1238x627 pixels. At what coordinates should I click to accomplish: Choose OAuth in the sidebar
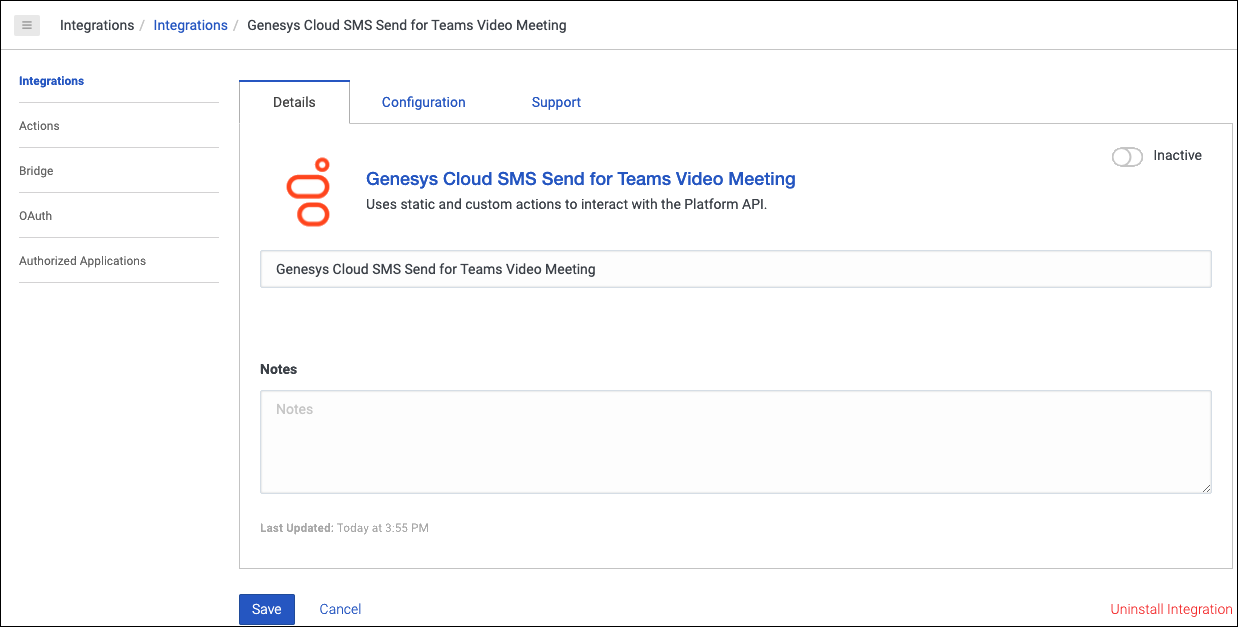coord(36,216)
